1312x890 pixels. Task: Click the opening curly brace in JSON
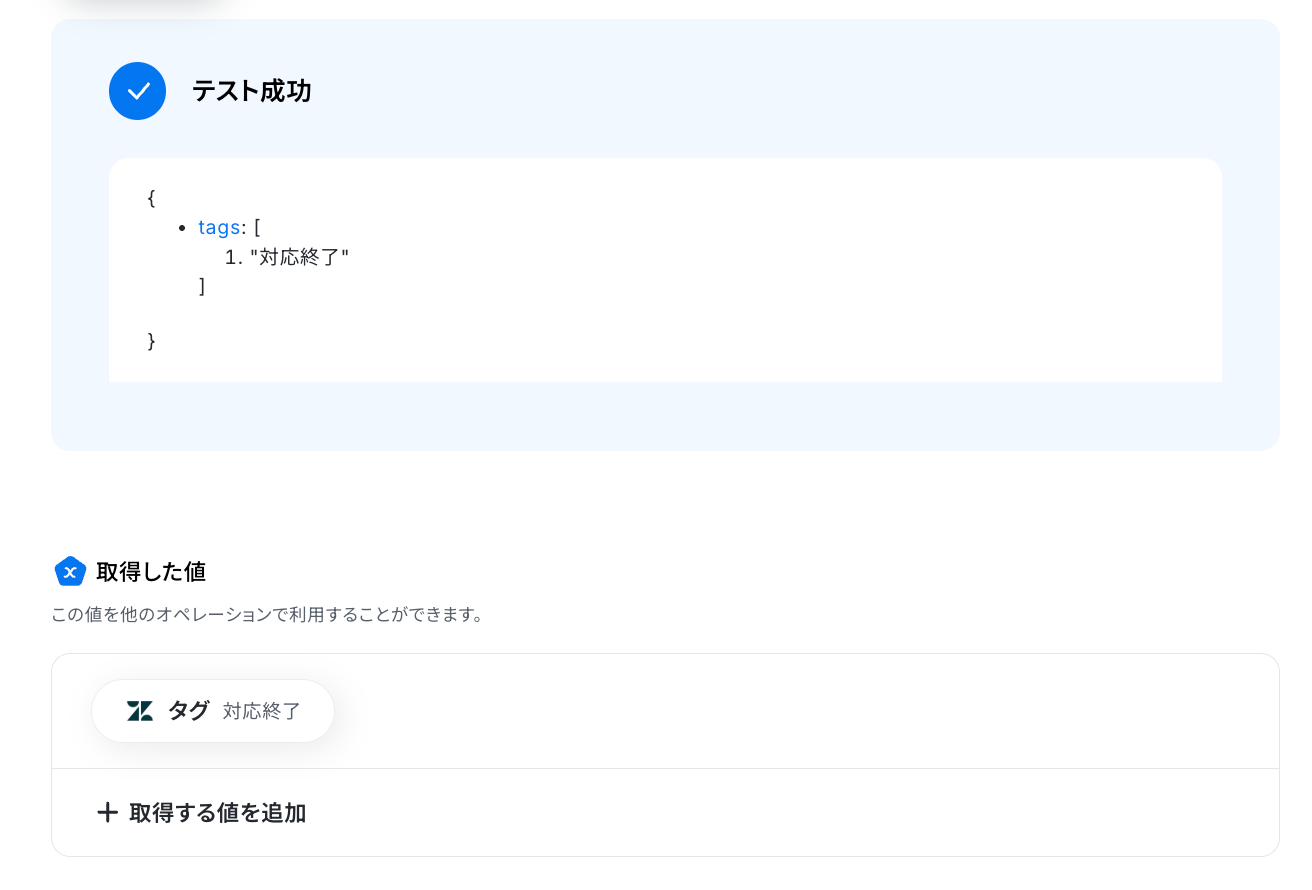tap(152, 198)
